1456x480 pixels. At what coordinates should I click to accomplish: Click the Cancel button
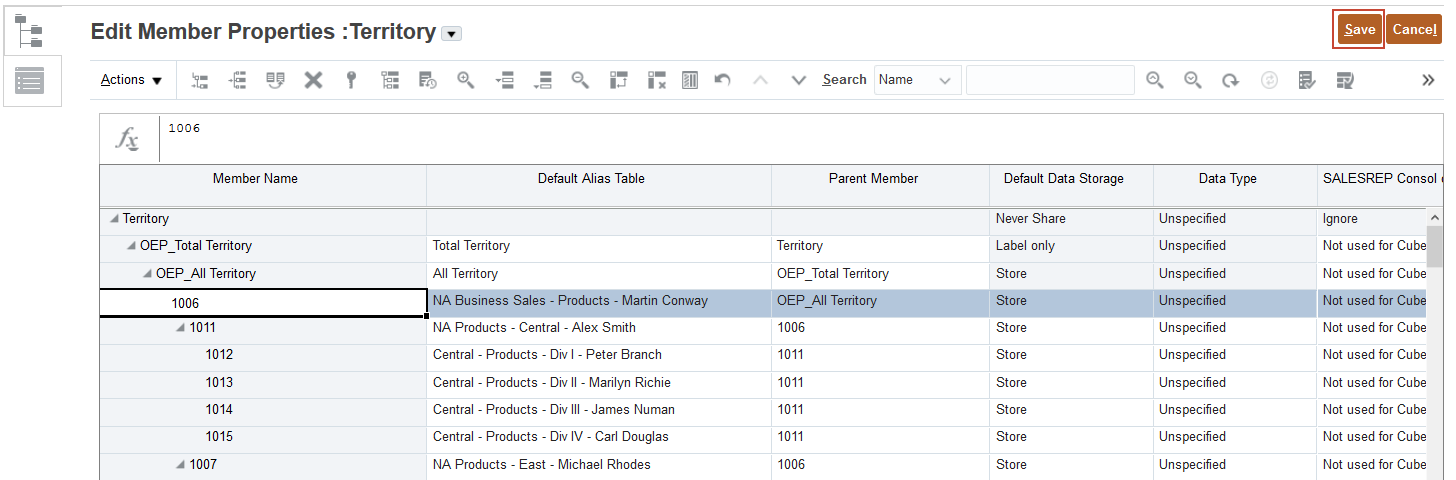[1414, 30]
